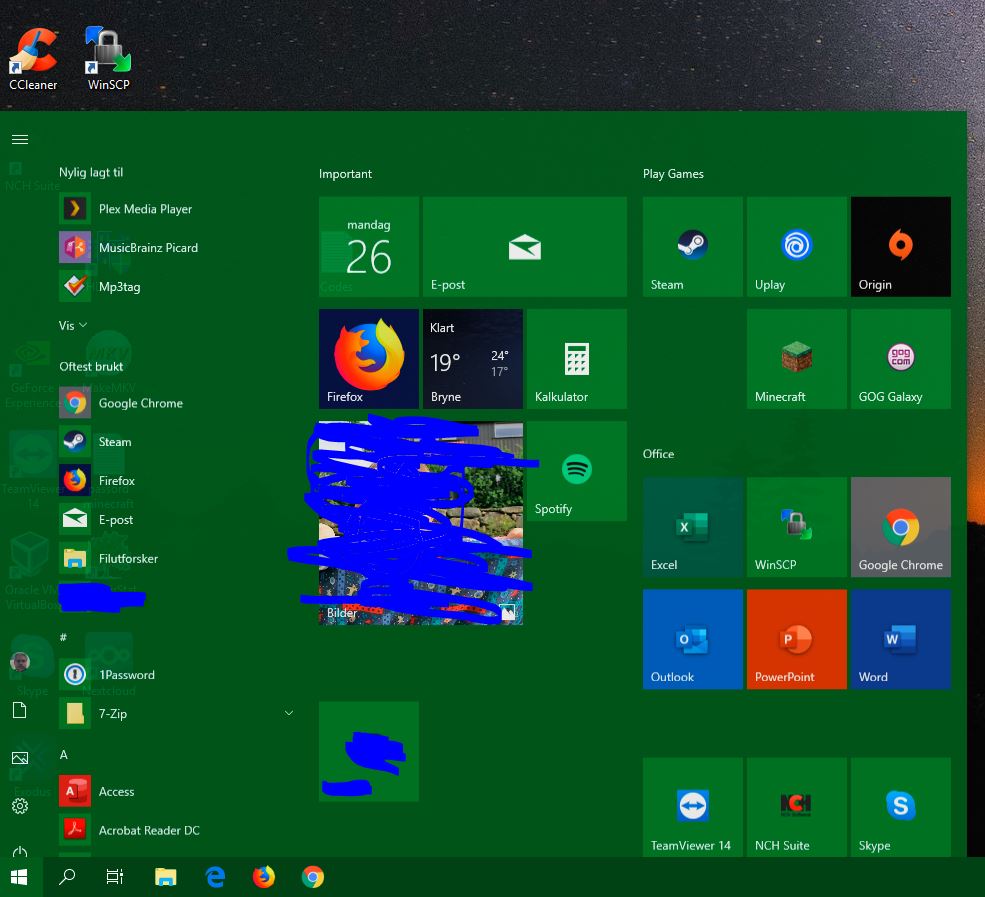Open MusicBrainz Picard in the app list
The image size is (985, 897).
pos(176,247)
